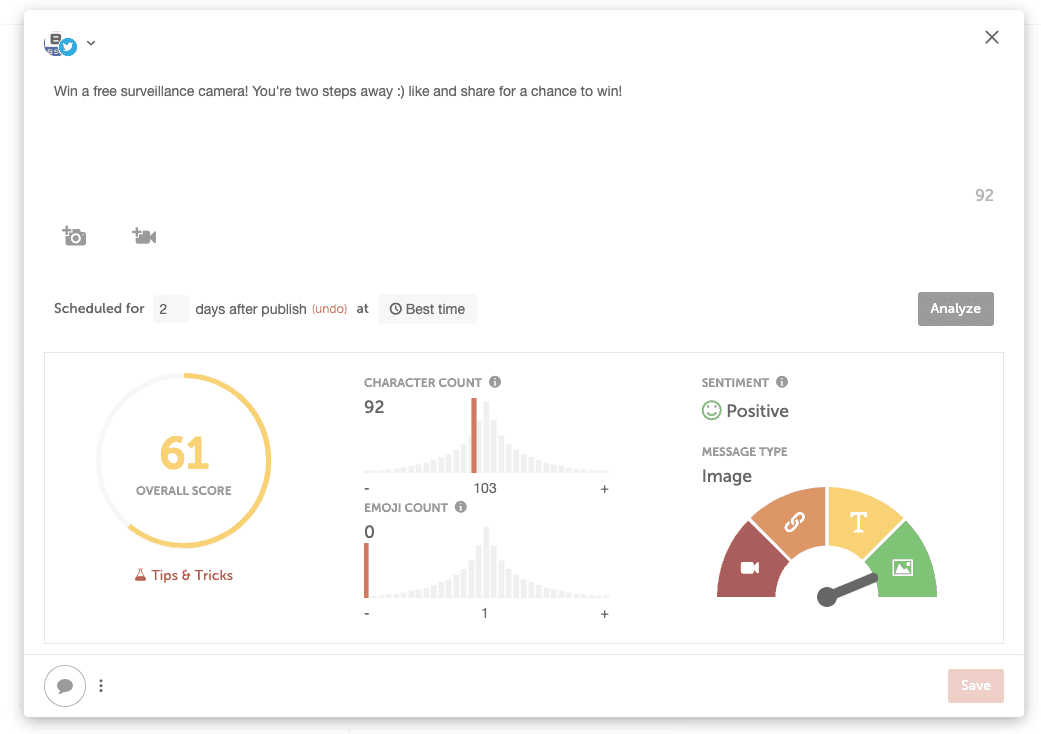This screenshot has height=734, width=1041.
Task: Open the Tips & Tricks link
Action: click(184, 575)
